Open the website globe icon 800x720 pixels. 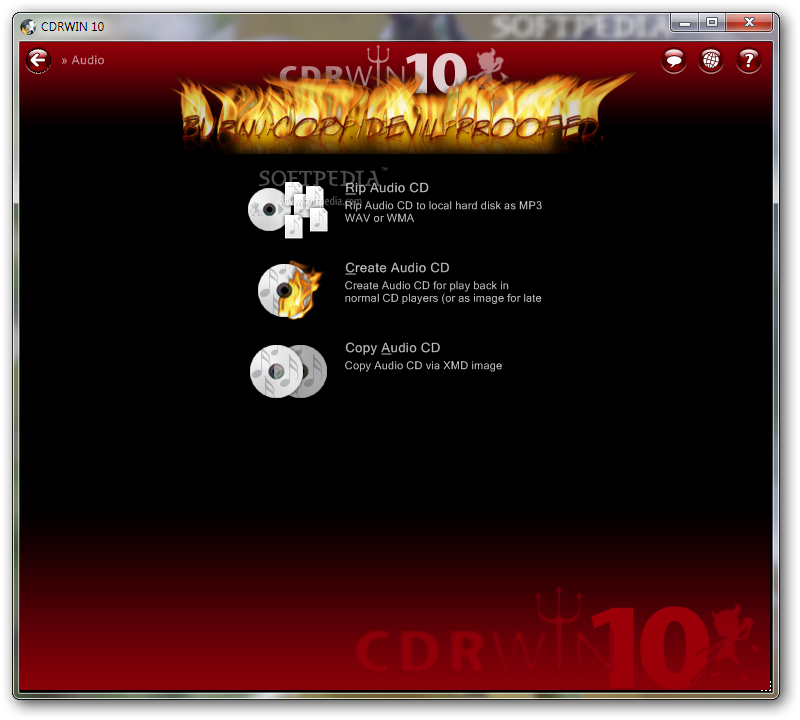click(x=711, y=61)
